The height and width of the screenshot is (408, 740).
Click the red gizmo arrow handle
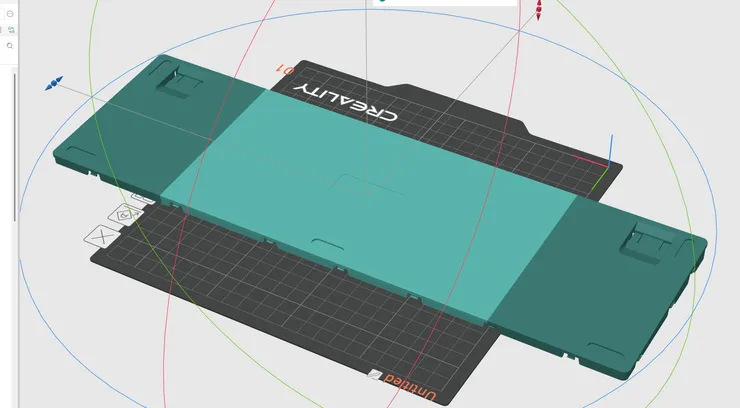point(538,9)
